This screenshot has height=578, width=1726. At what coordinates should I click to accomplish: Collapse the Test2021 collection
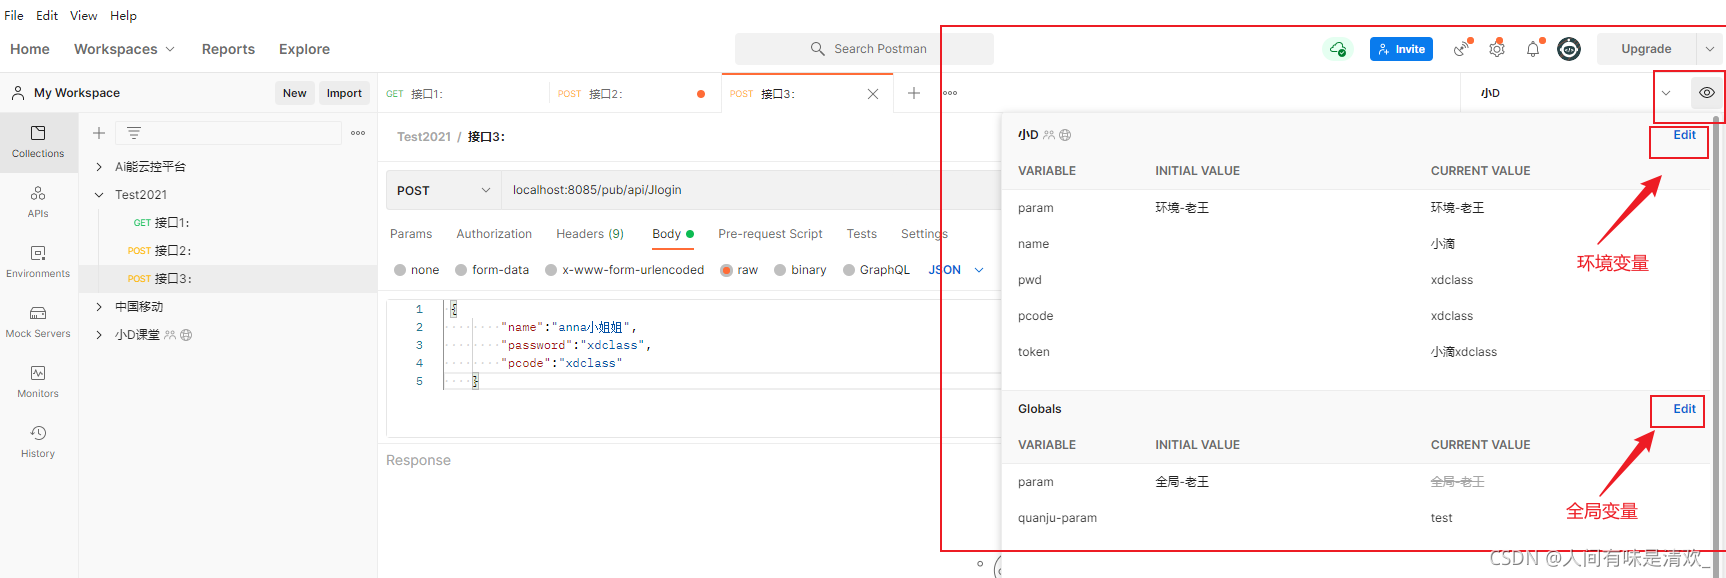[x=99, y=195]
